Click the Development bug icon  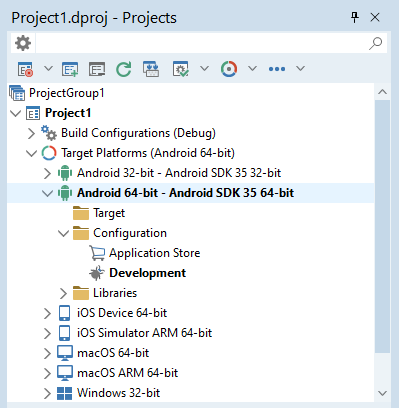97,273
